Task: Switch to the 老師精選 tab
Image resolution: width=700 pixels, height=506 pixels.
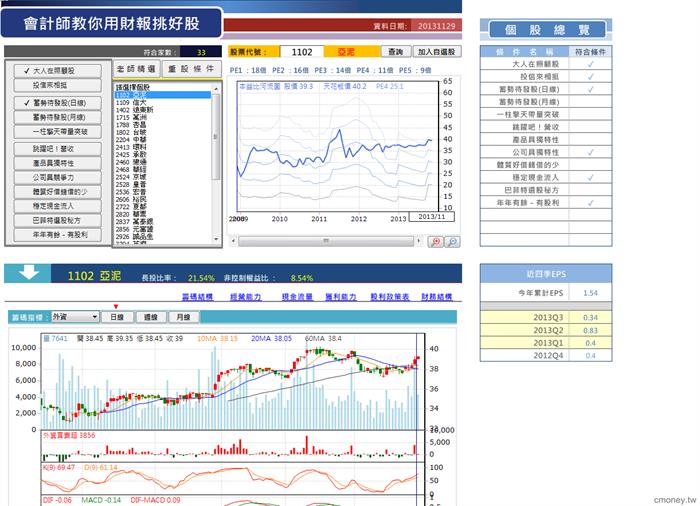Action: point(136,69)
